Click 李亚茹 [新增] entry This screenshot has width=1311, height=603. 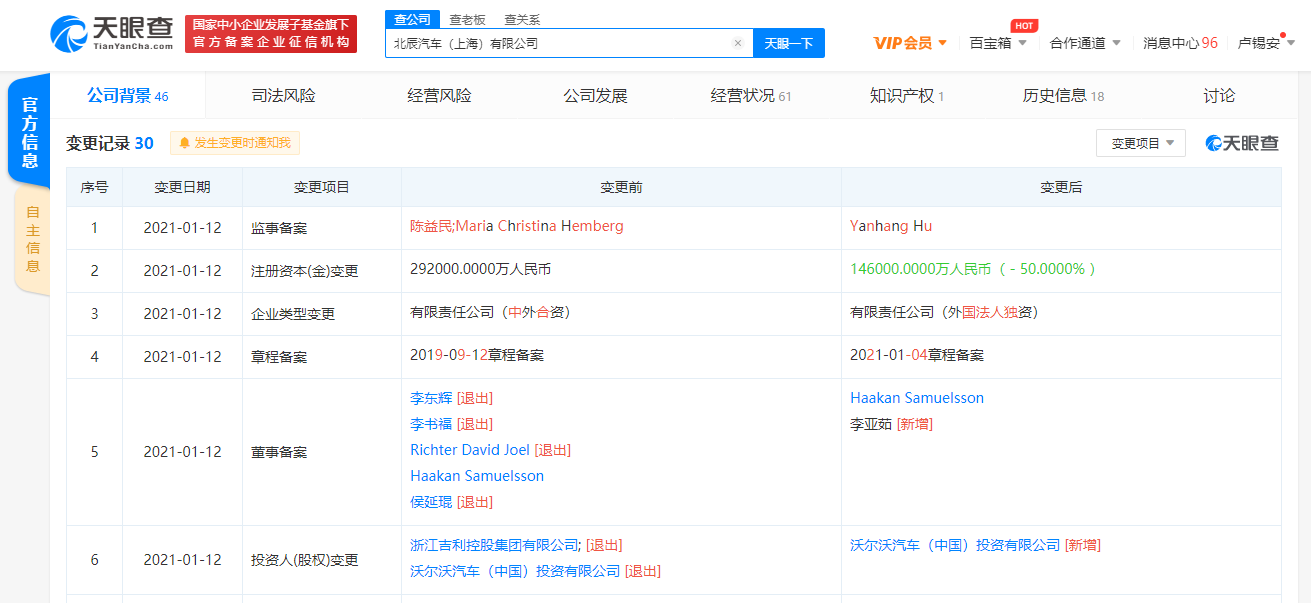(891, 424)
